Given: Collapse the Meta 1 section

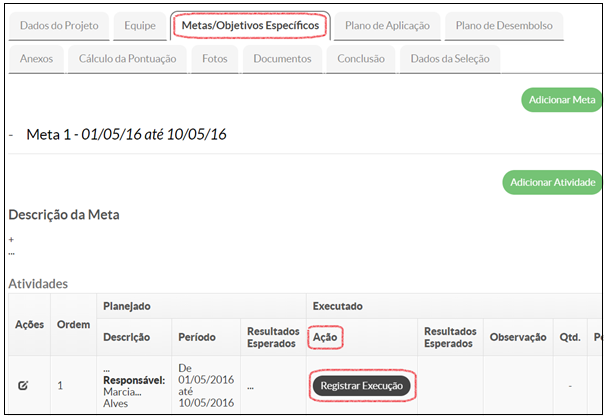Looking at the screenshot, I should [11, 135].
